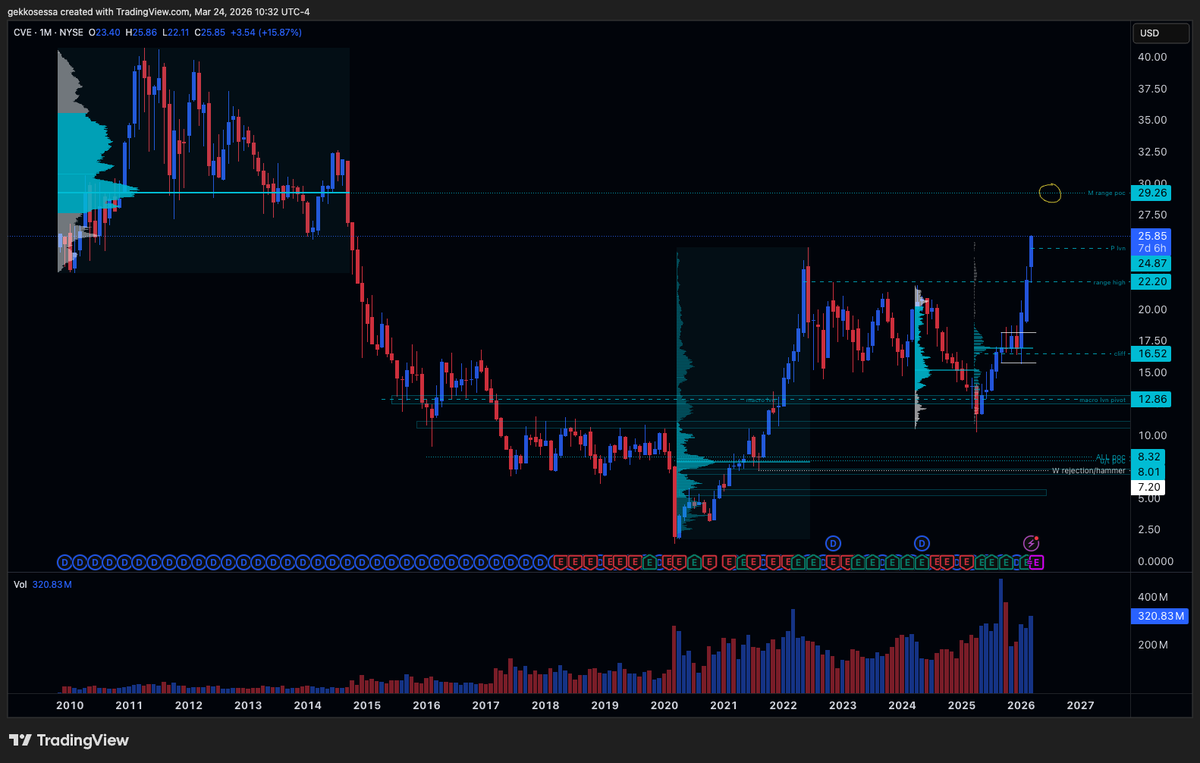Click the current price label 25.85
Image resolution: width=1200 pixels, height=763 pixels.
[1153, 236]
